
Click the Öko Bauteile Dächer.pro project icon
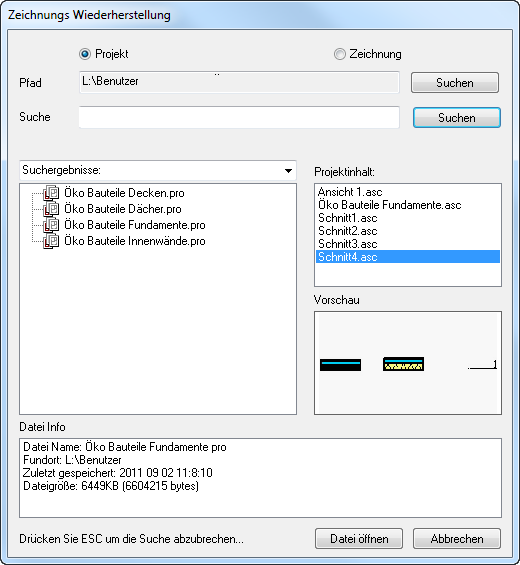point(51,209)
